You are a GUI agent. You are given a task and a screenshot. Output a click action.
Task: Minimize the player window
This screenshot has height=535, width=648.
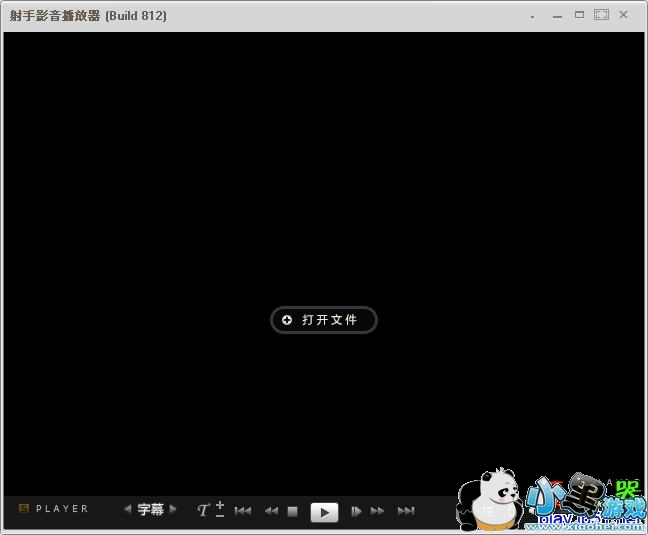[x=557, y=17]
